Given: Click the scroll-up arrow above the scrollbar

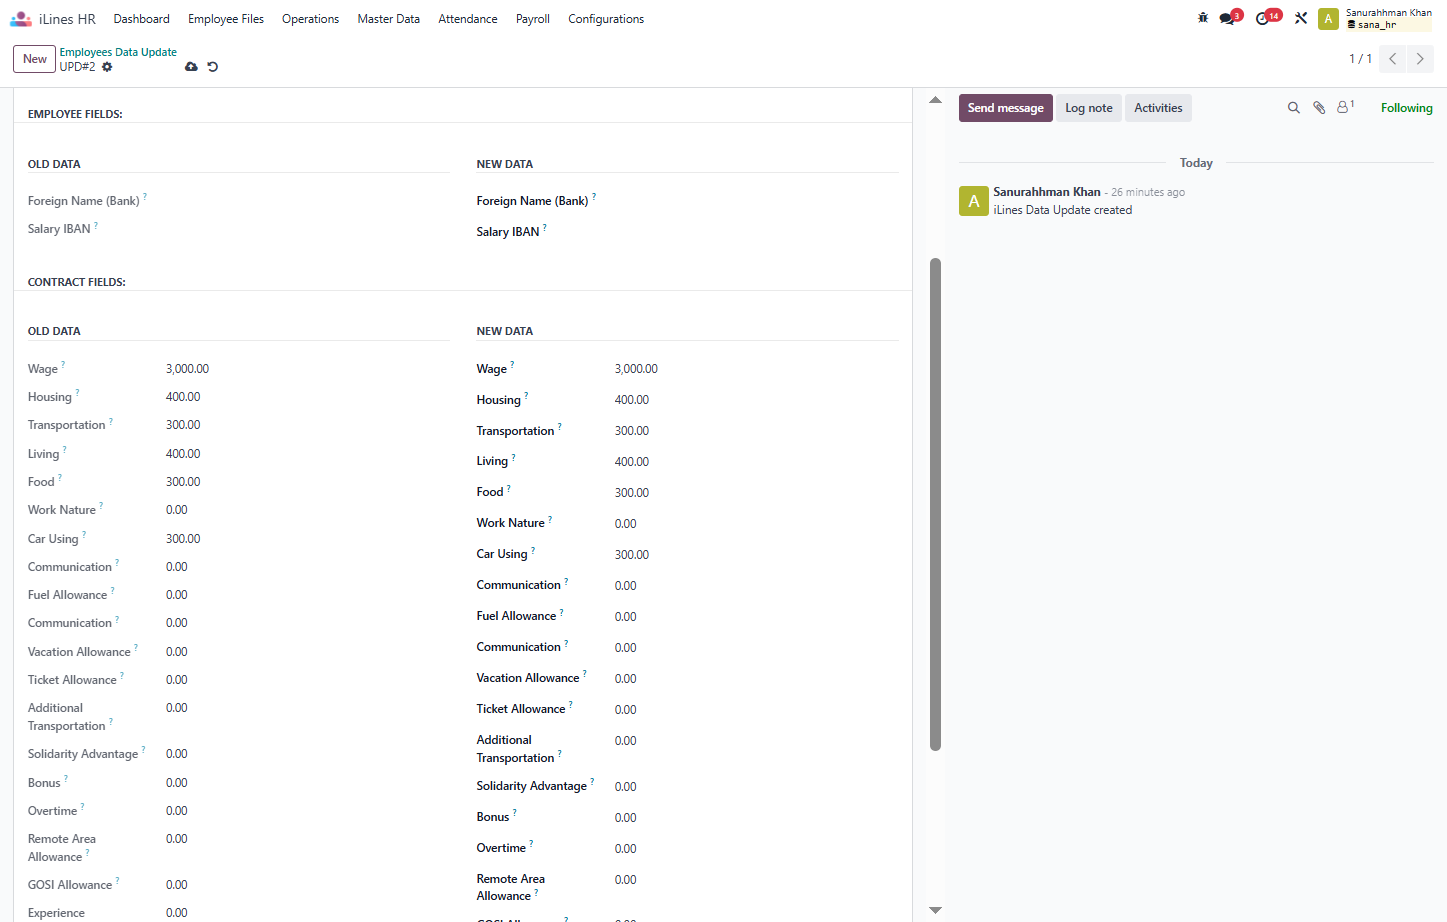Looking at the screenshot, I should (936, 100).
